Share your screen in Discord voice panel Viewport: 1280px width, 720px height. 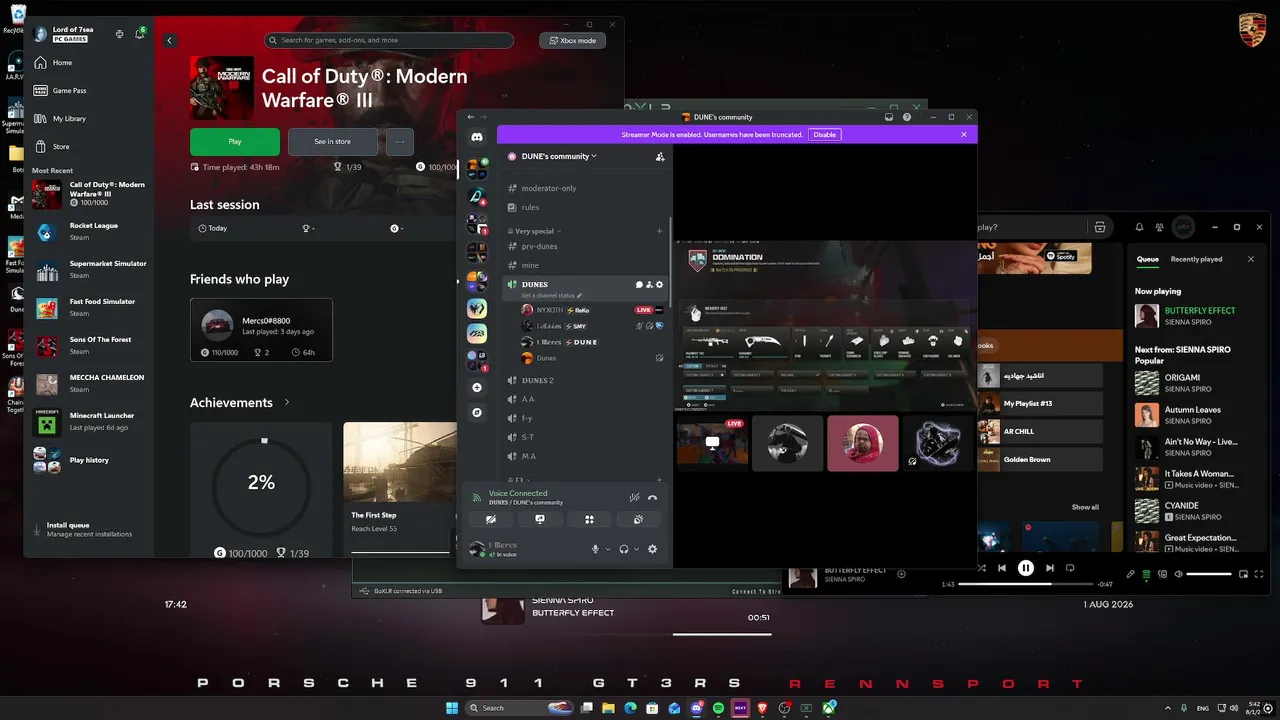tap(540, 520)
